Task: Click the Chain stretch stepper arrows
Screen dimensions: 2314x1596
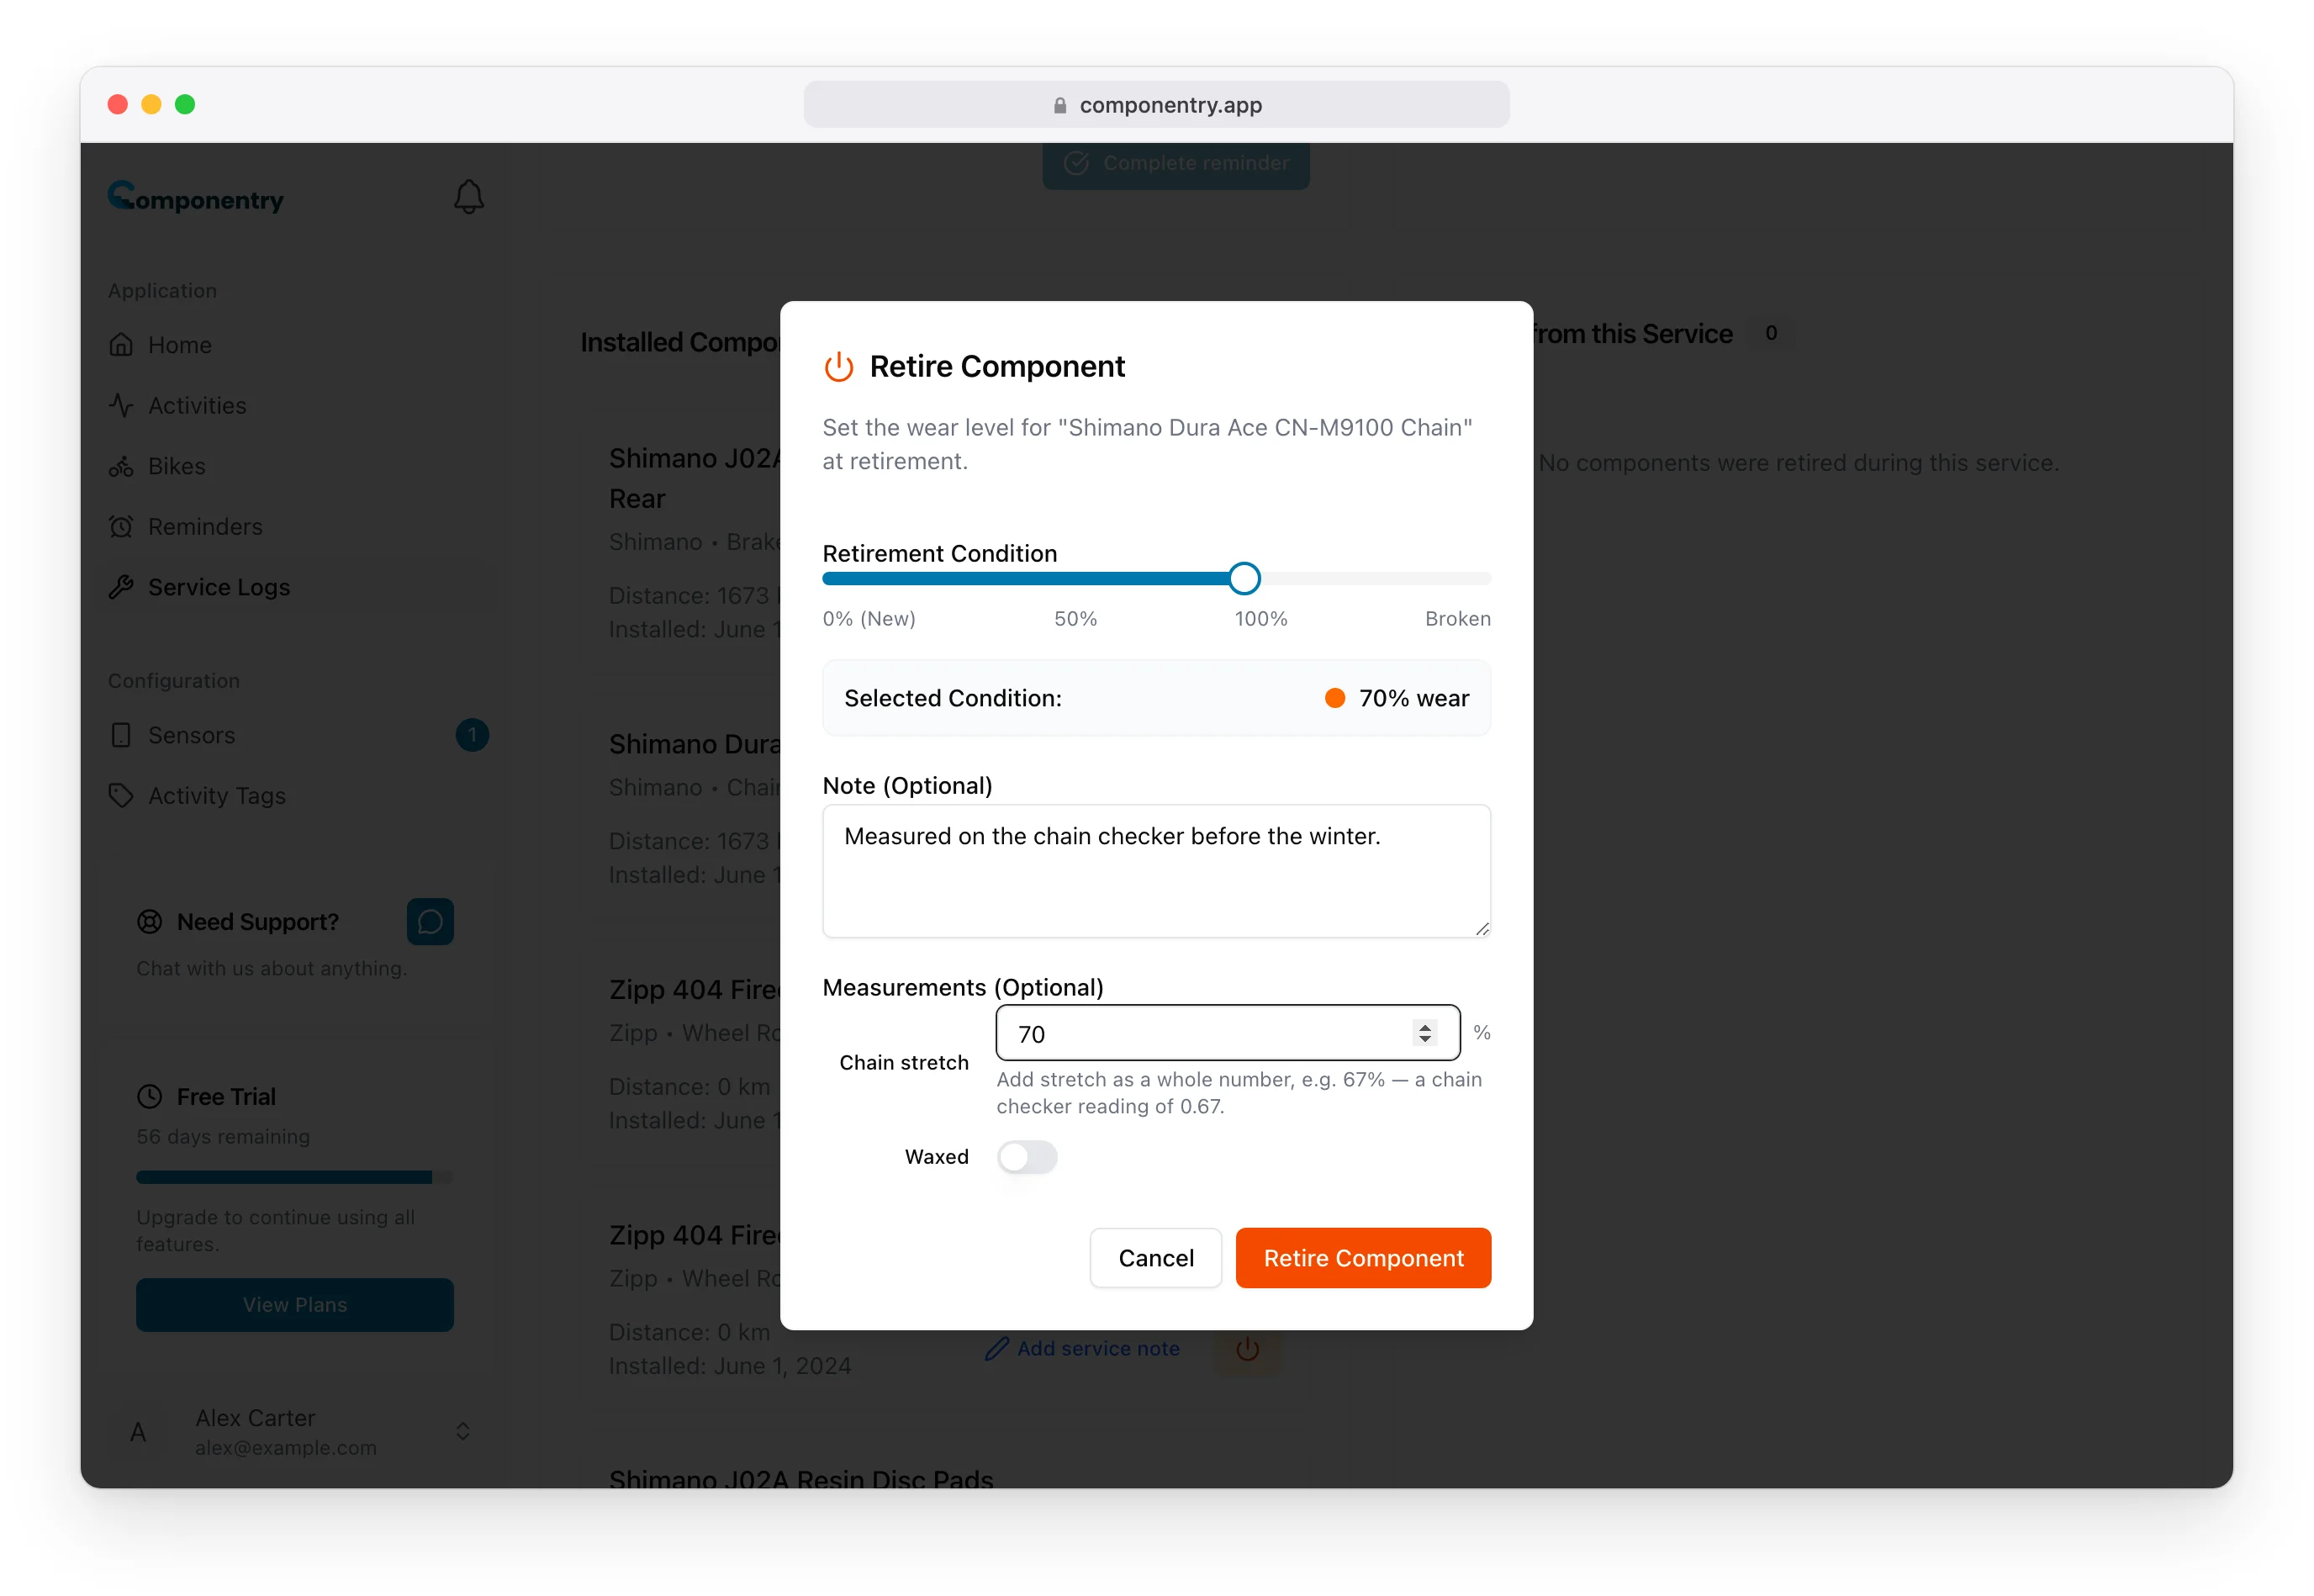Action: tap(1424, 1033)
